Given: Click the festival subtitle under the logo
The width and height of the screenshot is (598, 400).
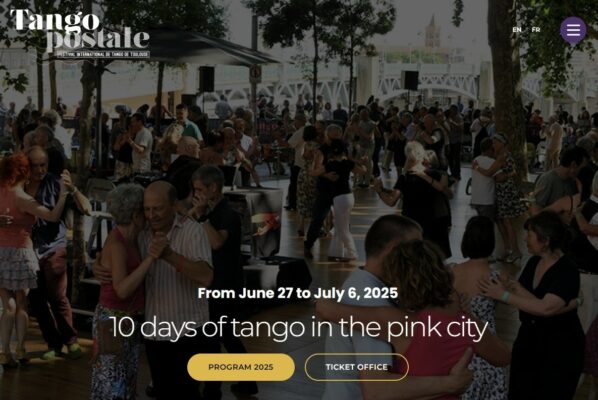Looking at the screenshot, I should coord(103,55).
